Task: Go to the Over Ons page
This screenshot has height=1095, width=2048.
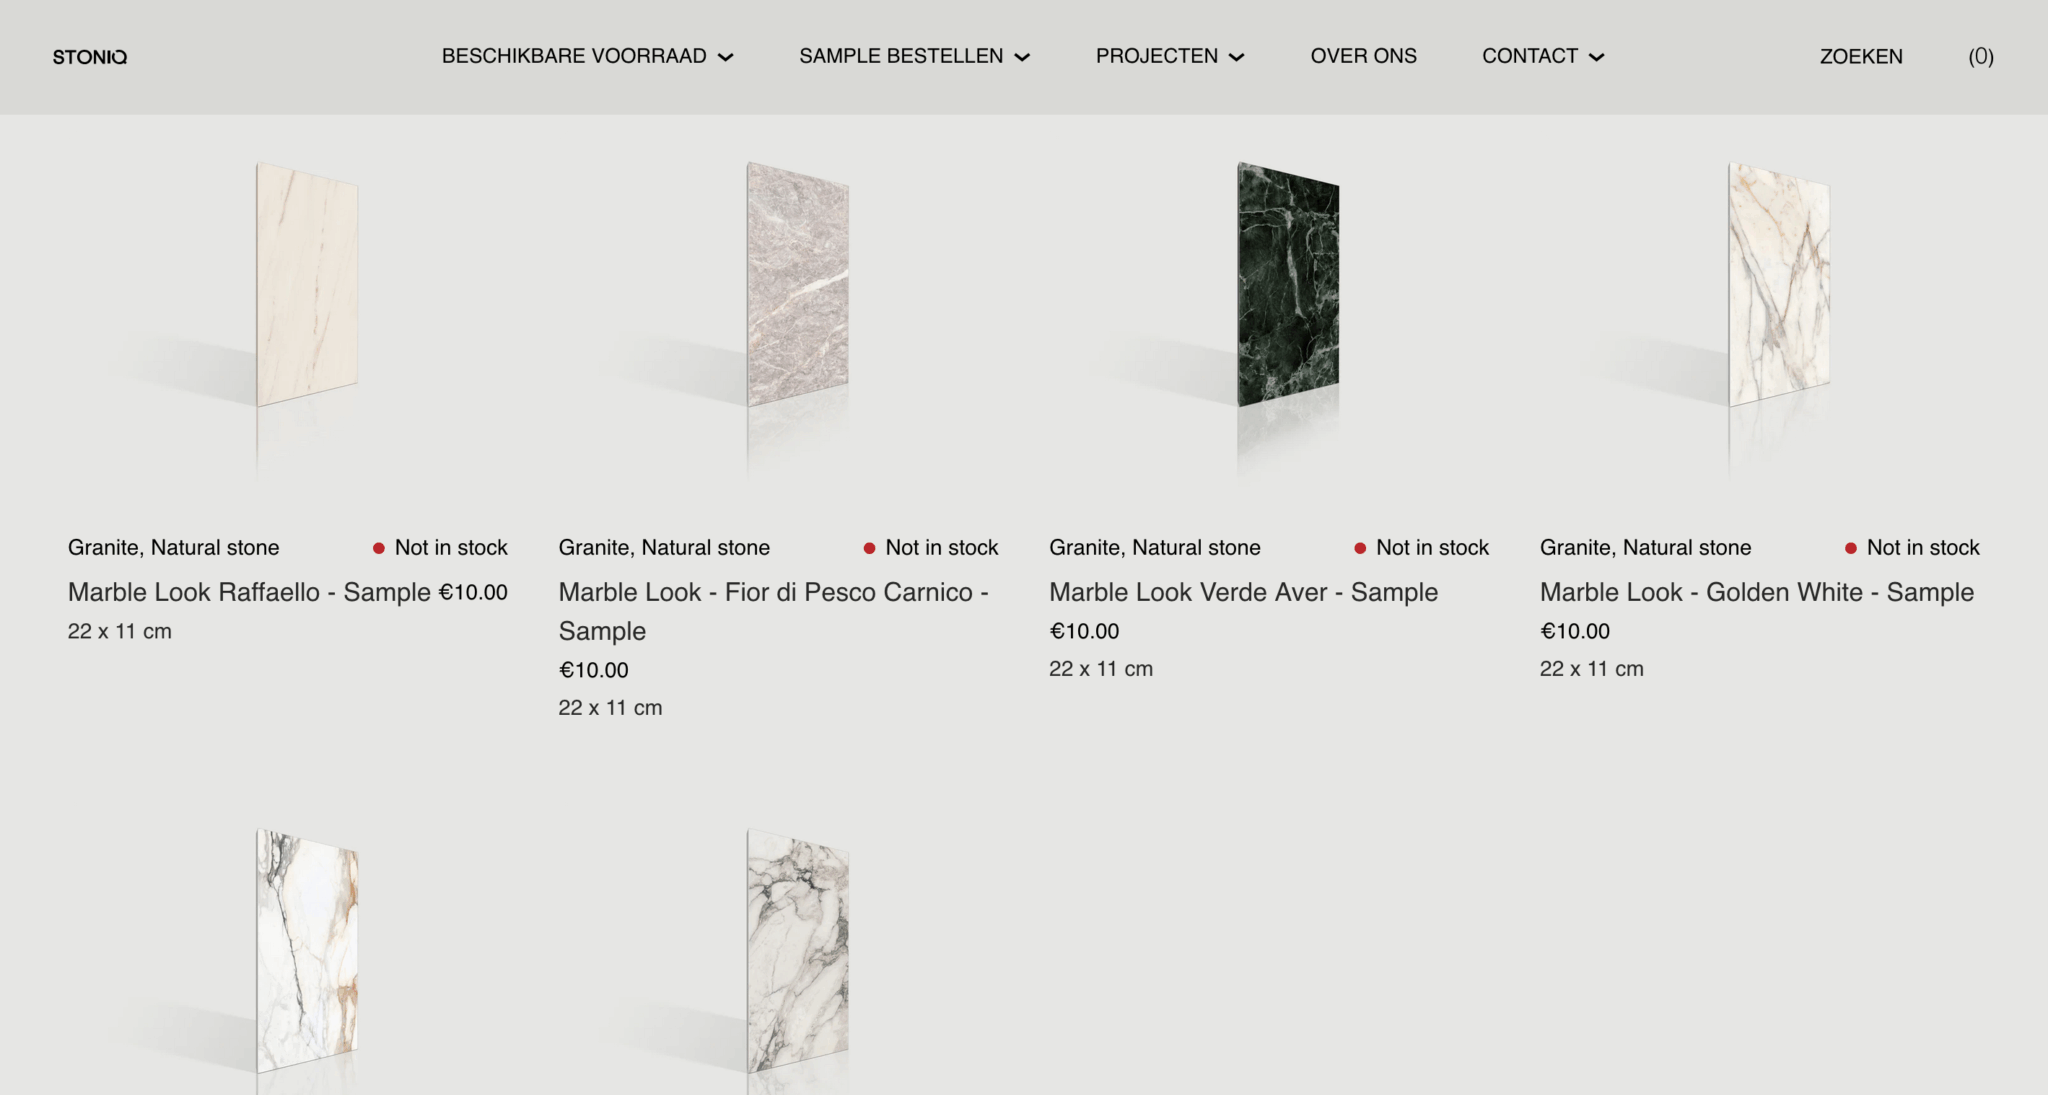Action: pyautogui.click(x=1363, y=56)
